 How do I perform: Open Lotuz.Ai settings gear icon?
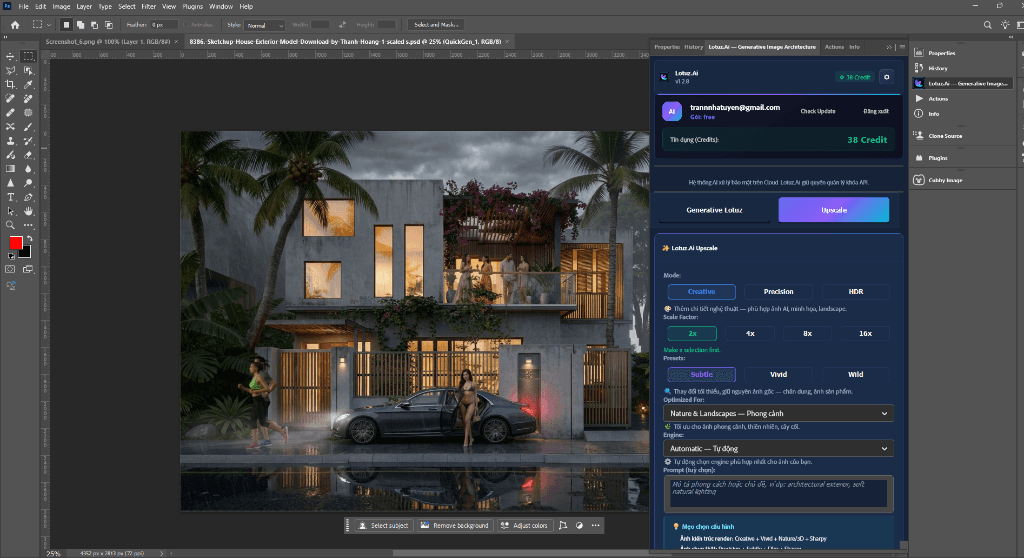[x=886, y=77]
